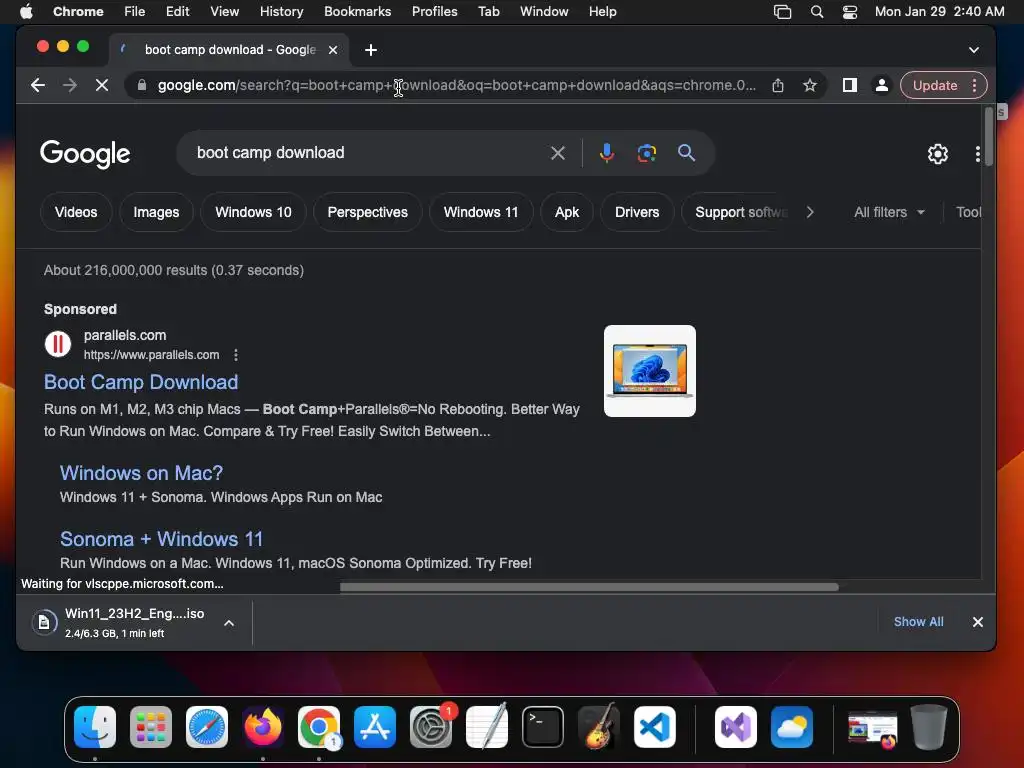Search by image with Google Lens
The height and width of the screenshot is (768, 1024).
[x=647, y=153]
